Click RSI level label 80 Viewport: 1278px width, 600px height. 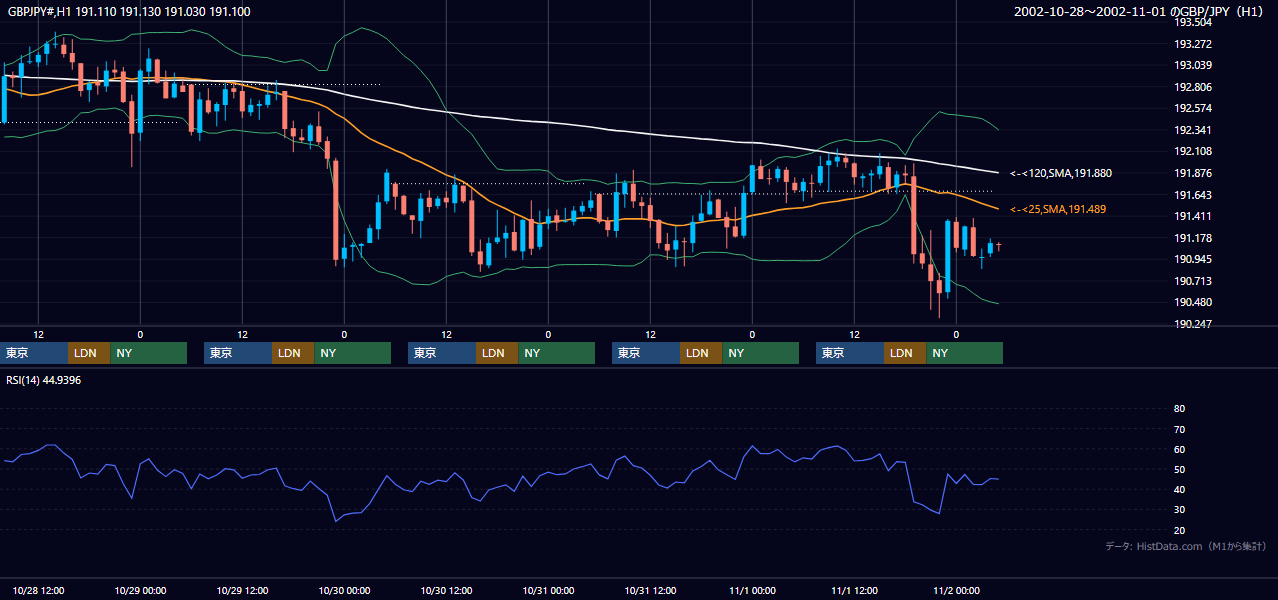pos(1179,409)
